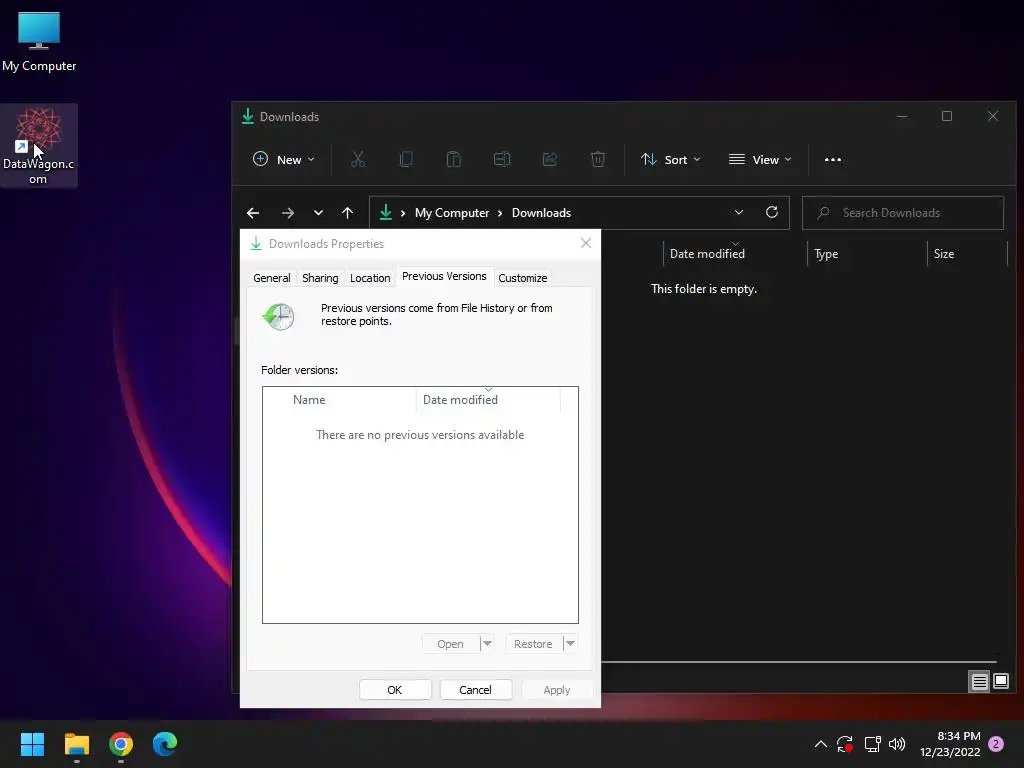Click Downloads in the address breadcrumb

tap(541, 213)
